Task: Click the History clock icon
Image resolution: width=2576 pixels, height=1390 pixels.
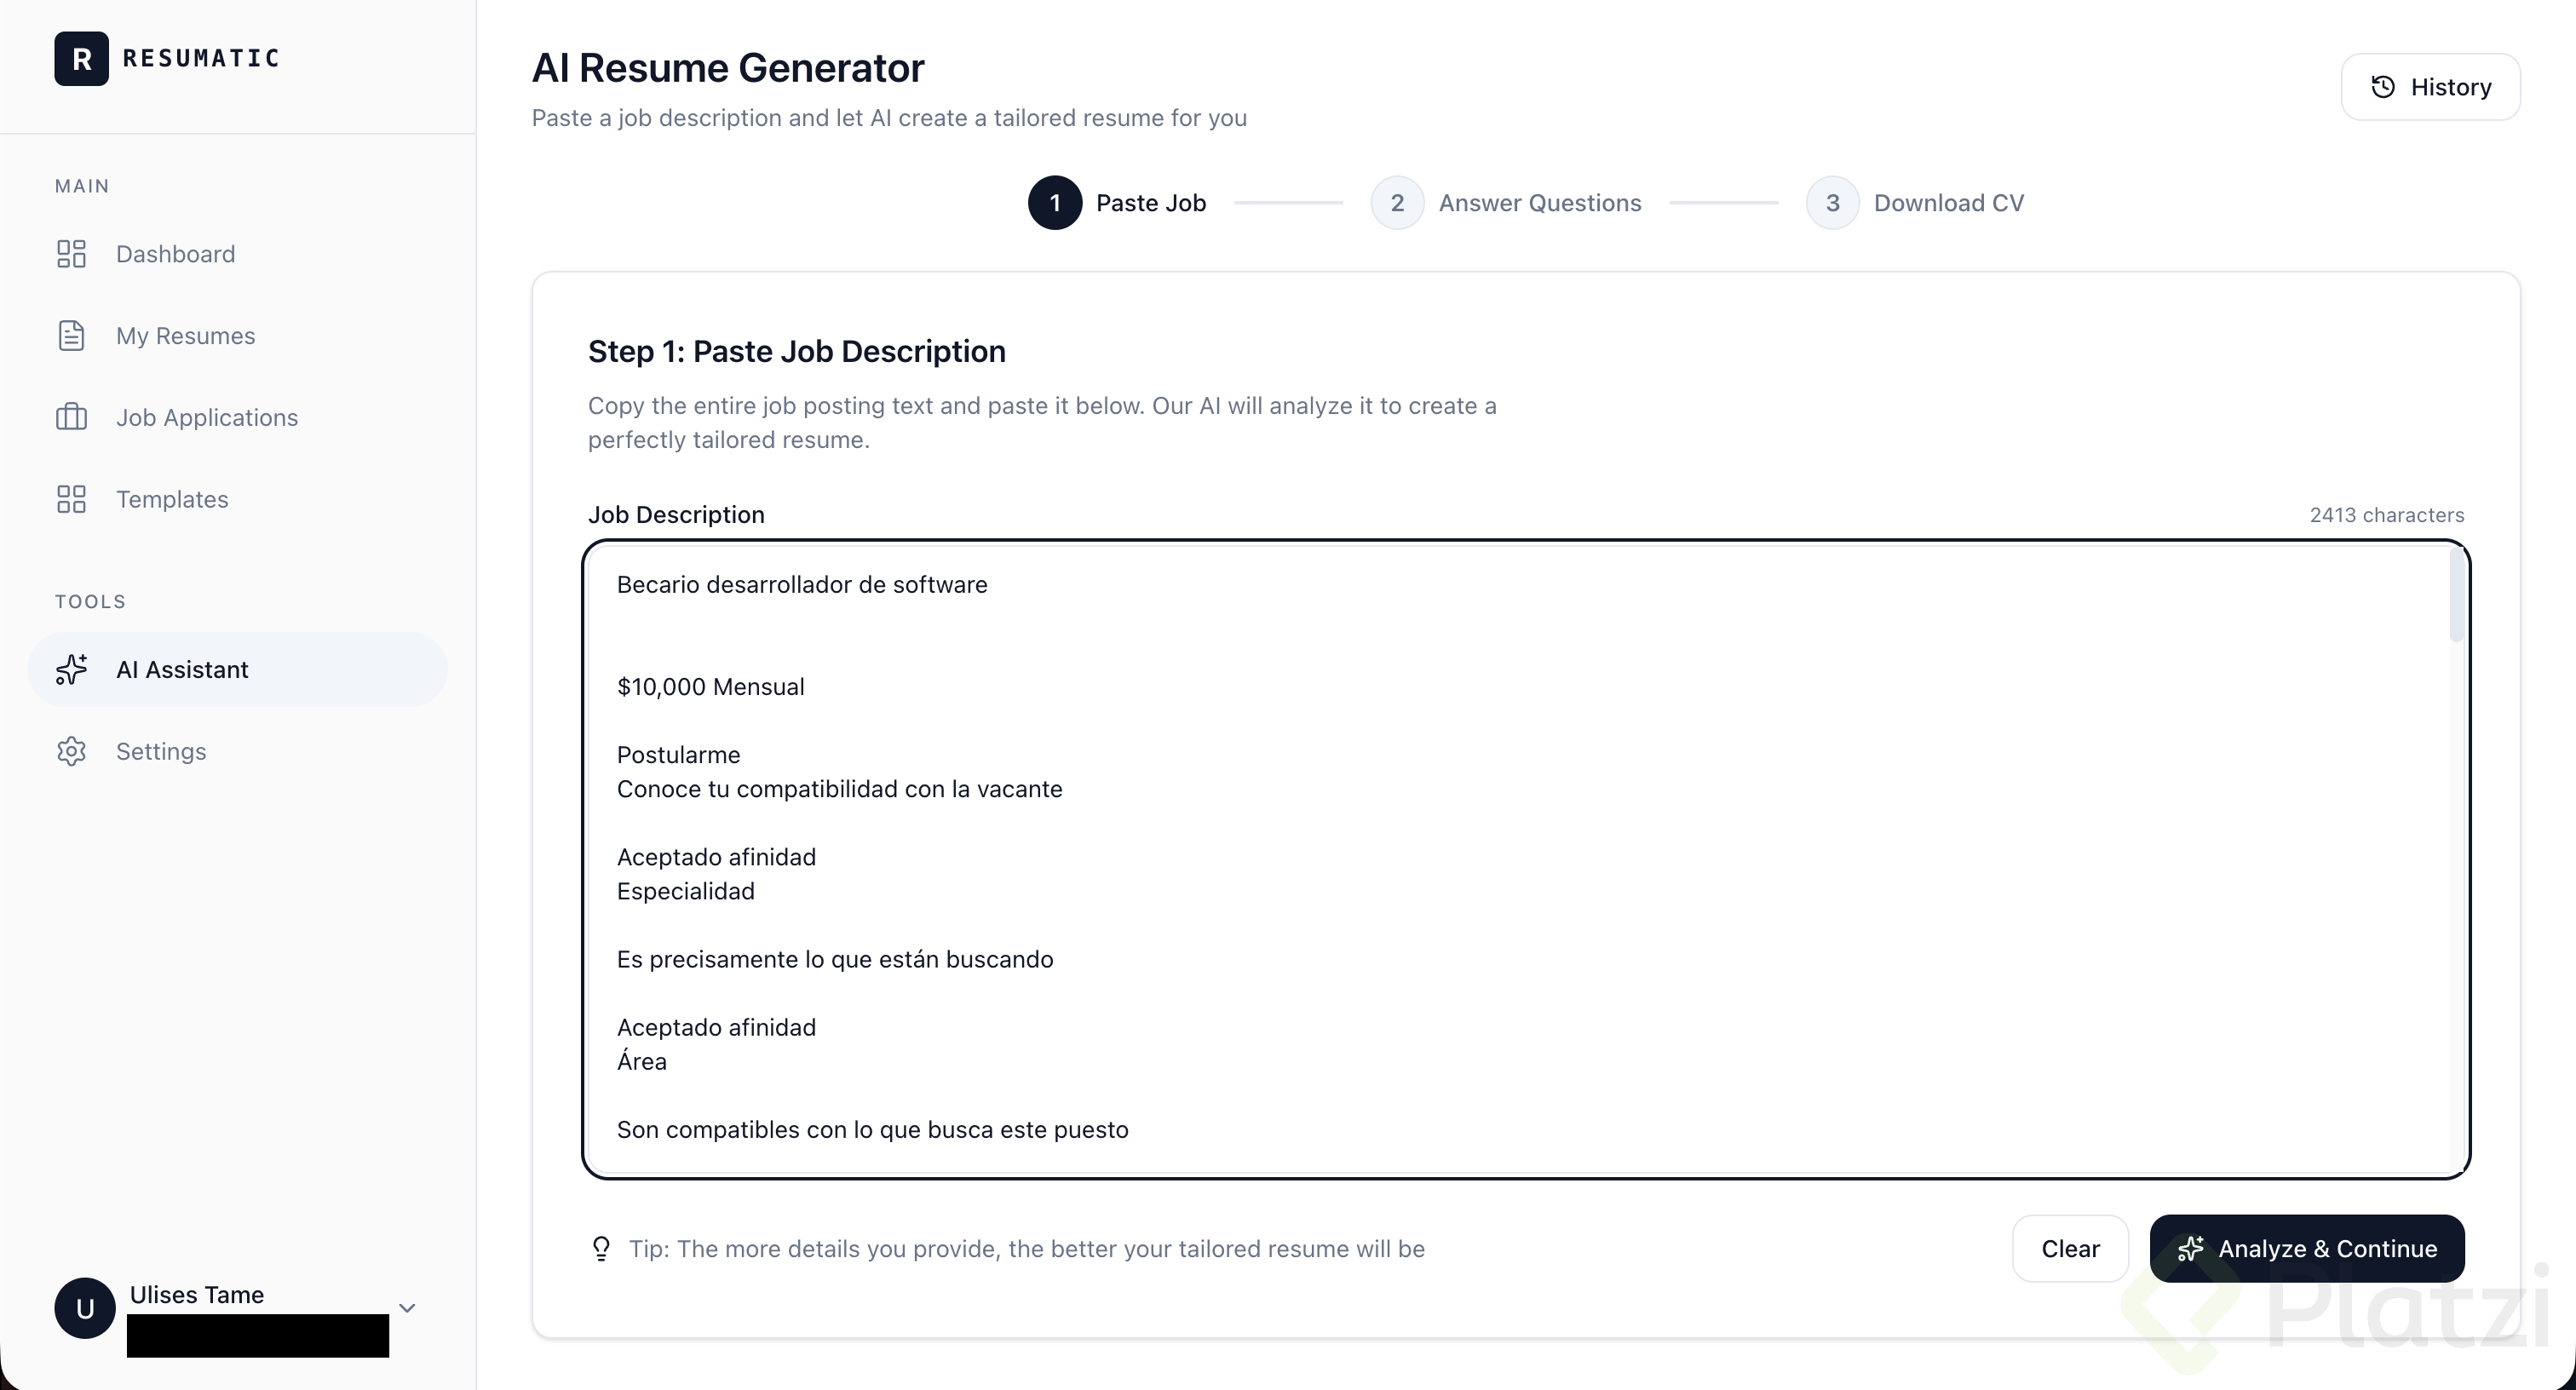Action: pyautogui.click(x=2383, y=87)
